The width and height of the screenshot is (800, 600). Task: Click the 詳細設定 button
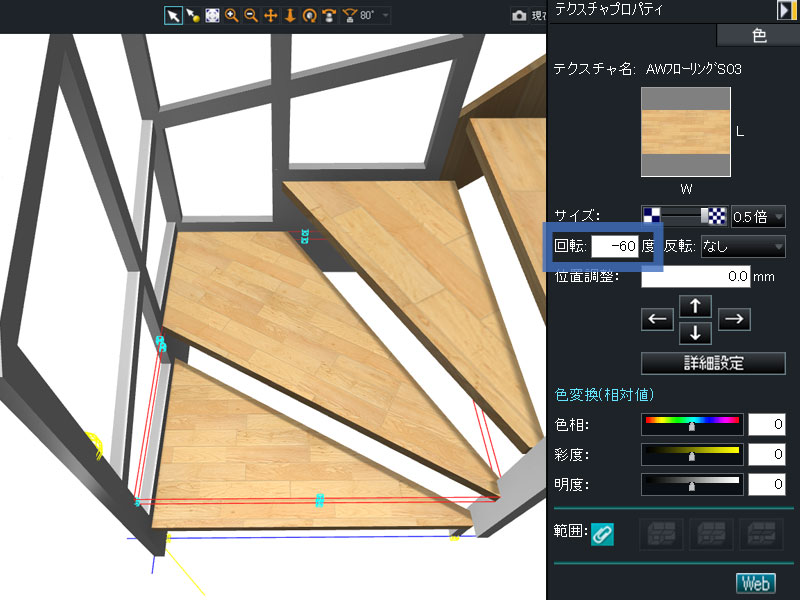coord(713,363)
